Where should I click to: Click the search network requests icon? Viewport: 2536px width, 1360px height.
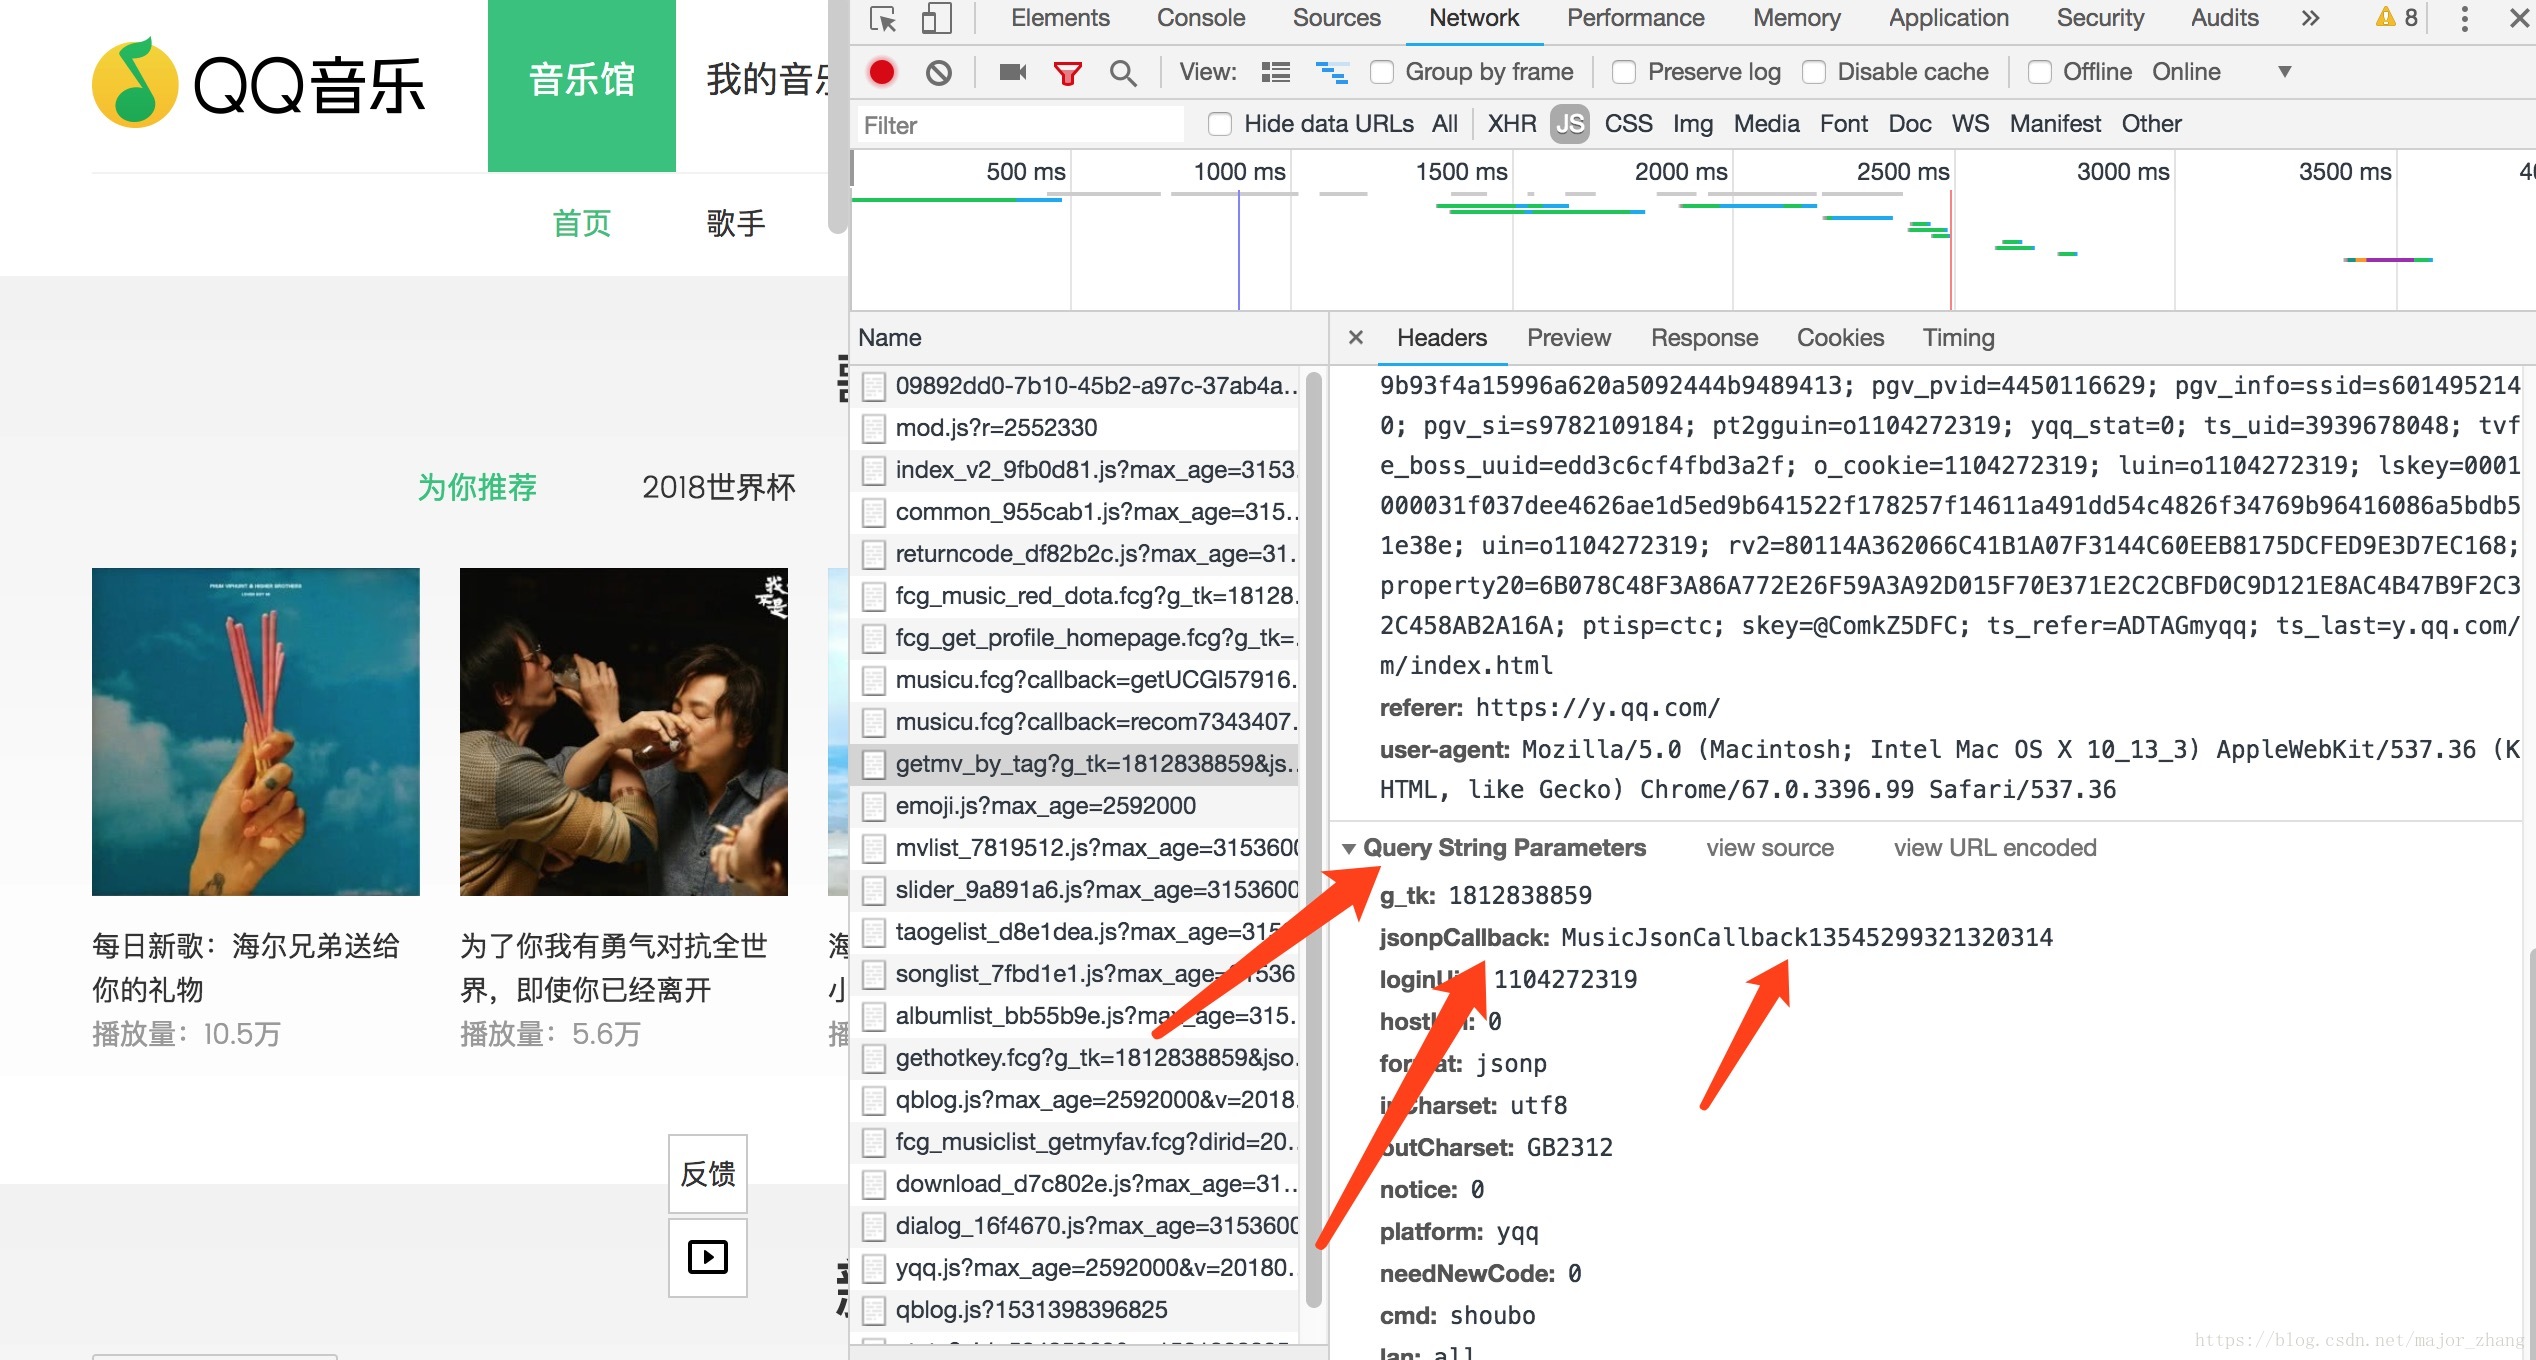click(1124, 70)
